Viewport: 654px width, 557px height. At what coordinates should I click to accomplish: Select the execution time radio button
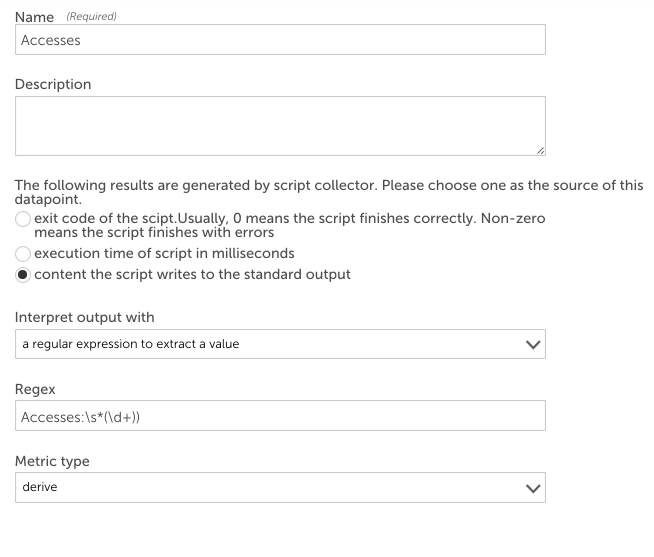coord(23,254)
